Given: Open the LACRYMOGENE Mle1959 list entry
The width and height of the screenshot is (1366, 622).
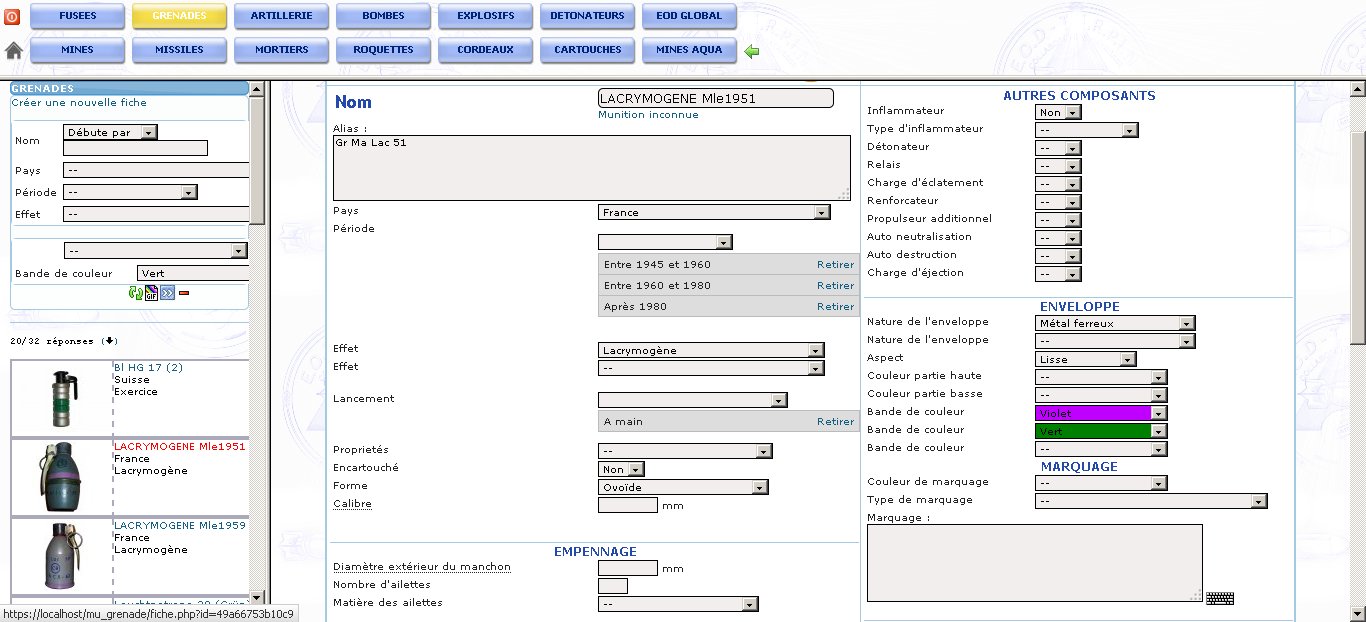Looking at the screenshot, I should [x=180, y=525].
